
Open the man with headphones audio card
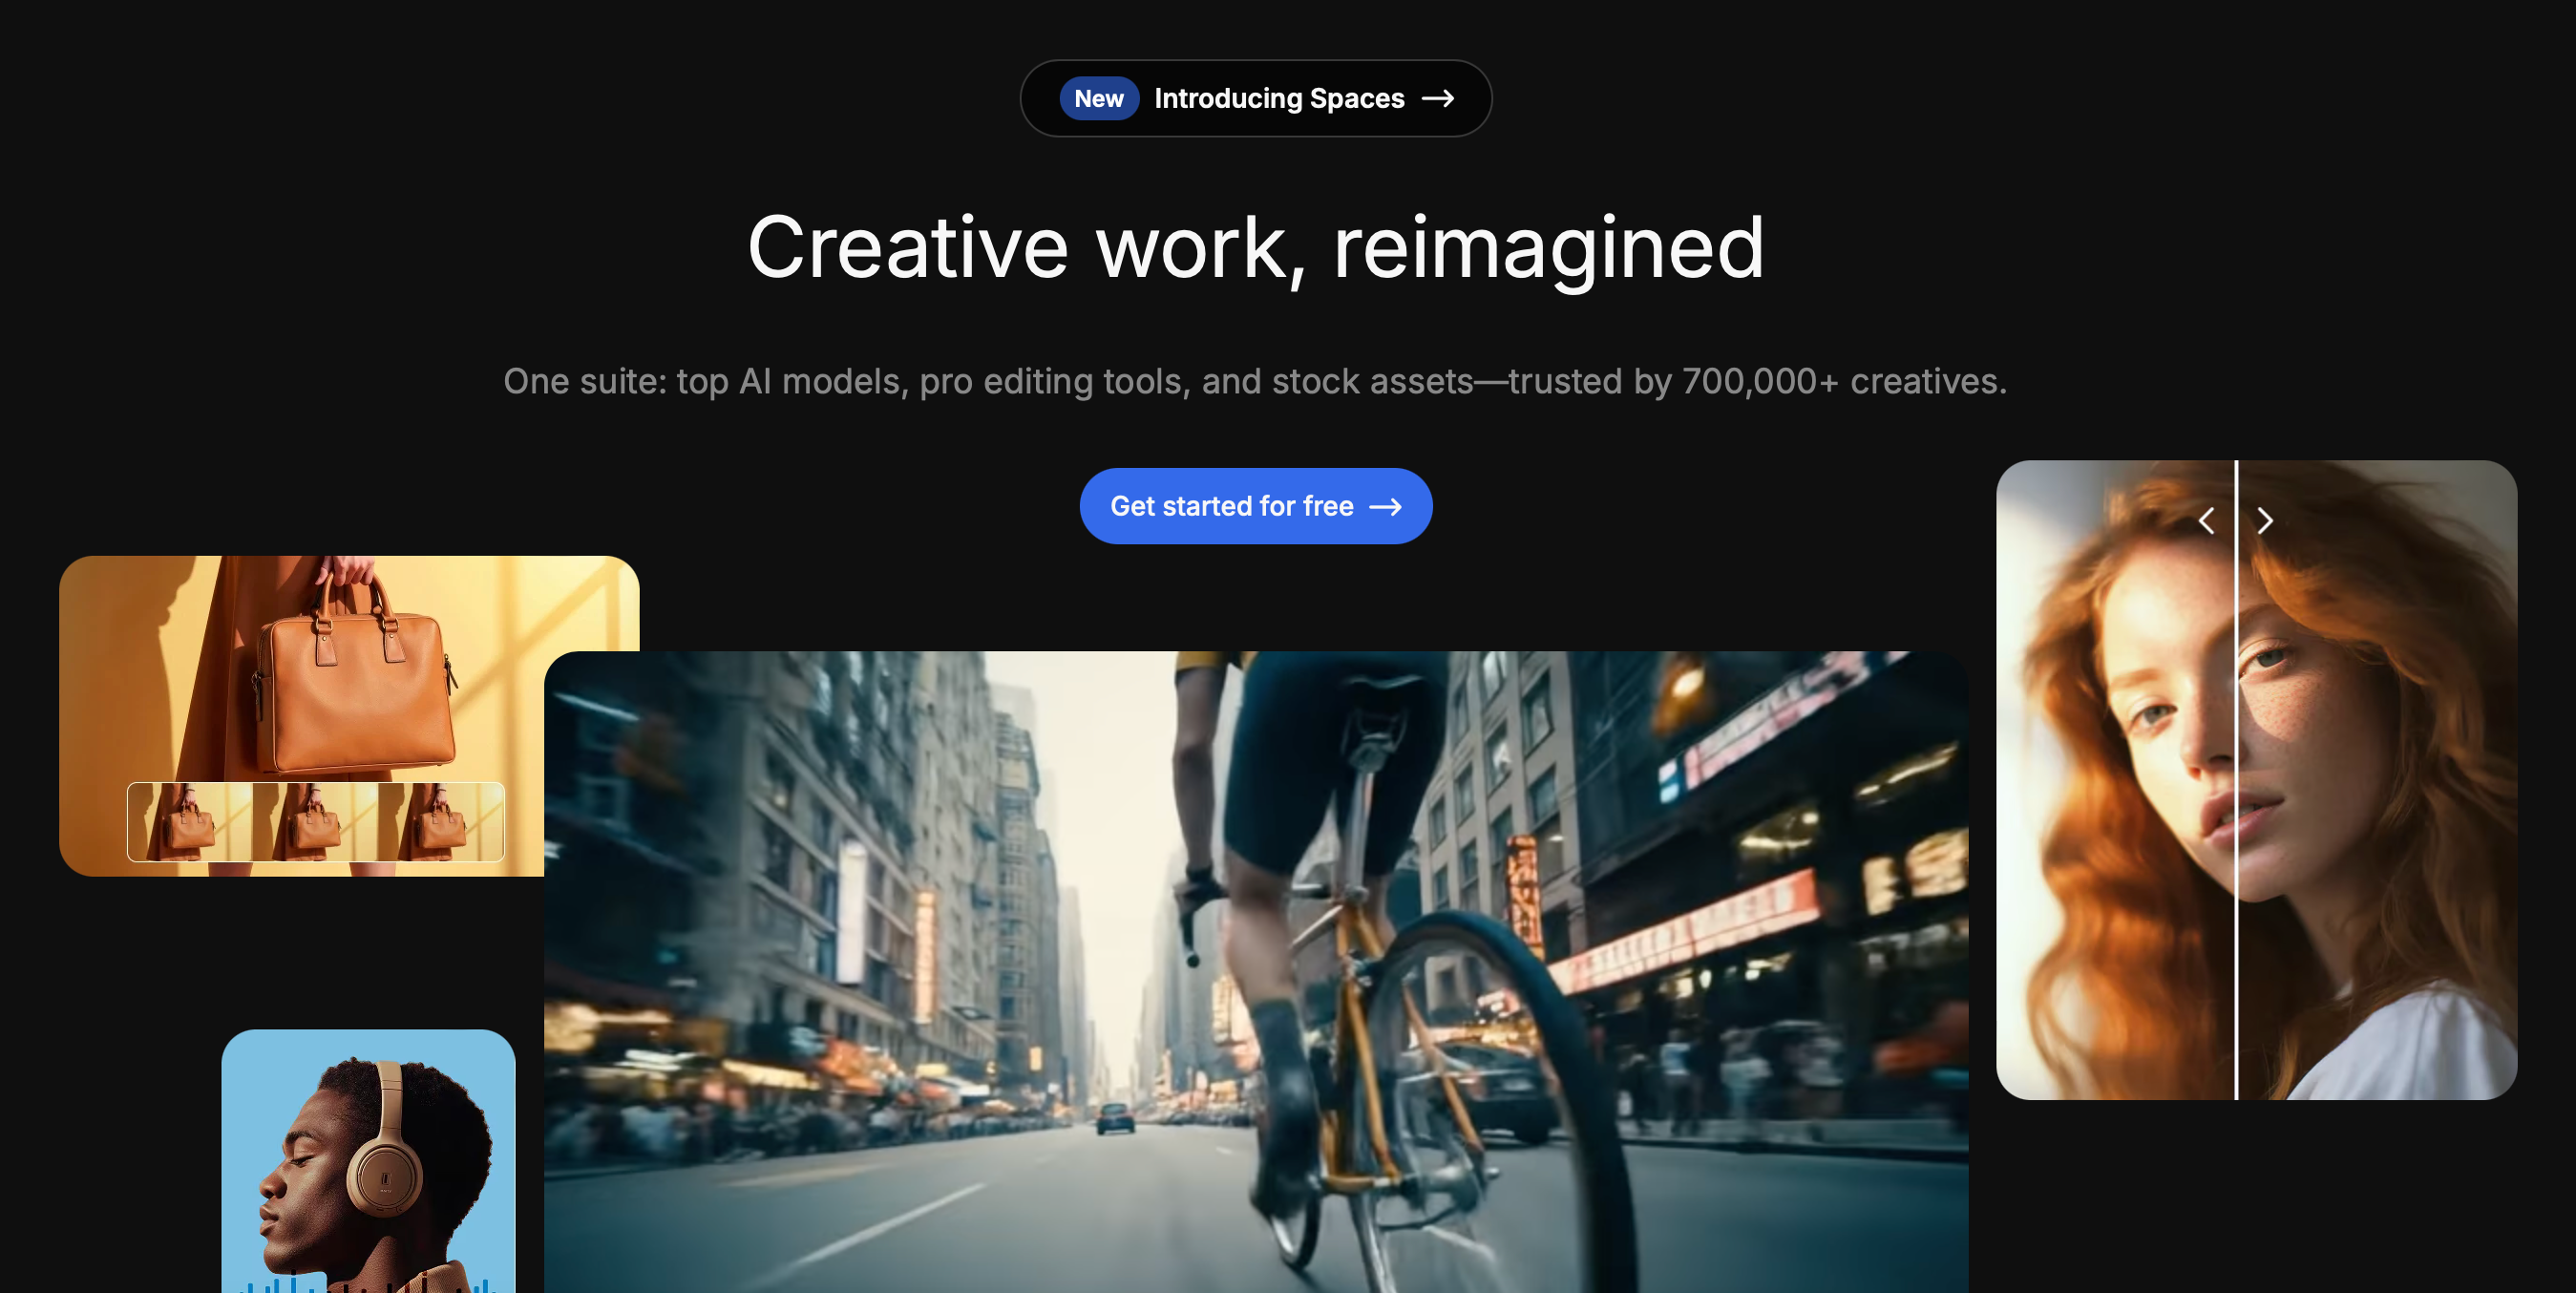[x=368, y=1161]
